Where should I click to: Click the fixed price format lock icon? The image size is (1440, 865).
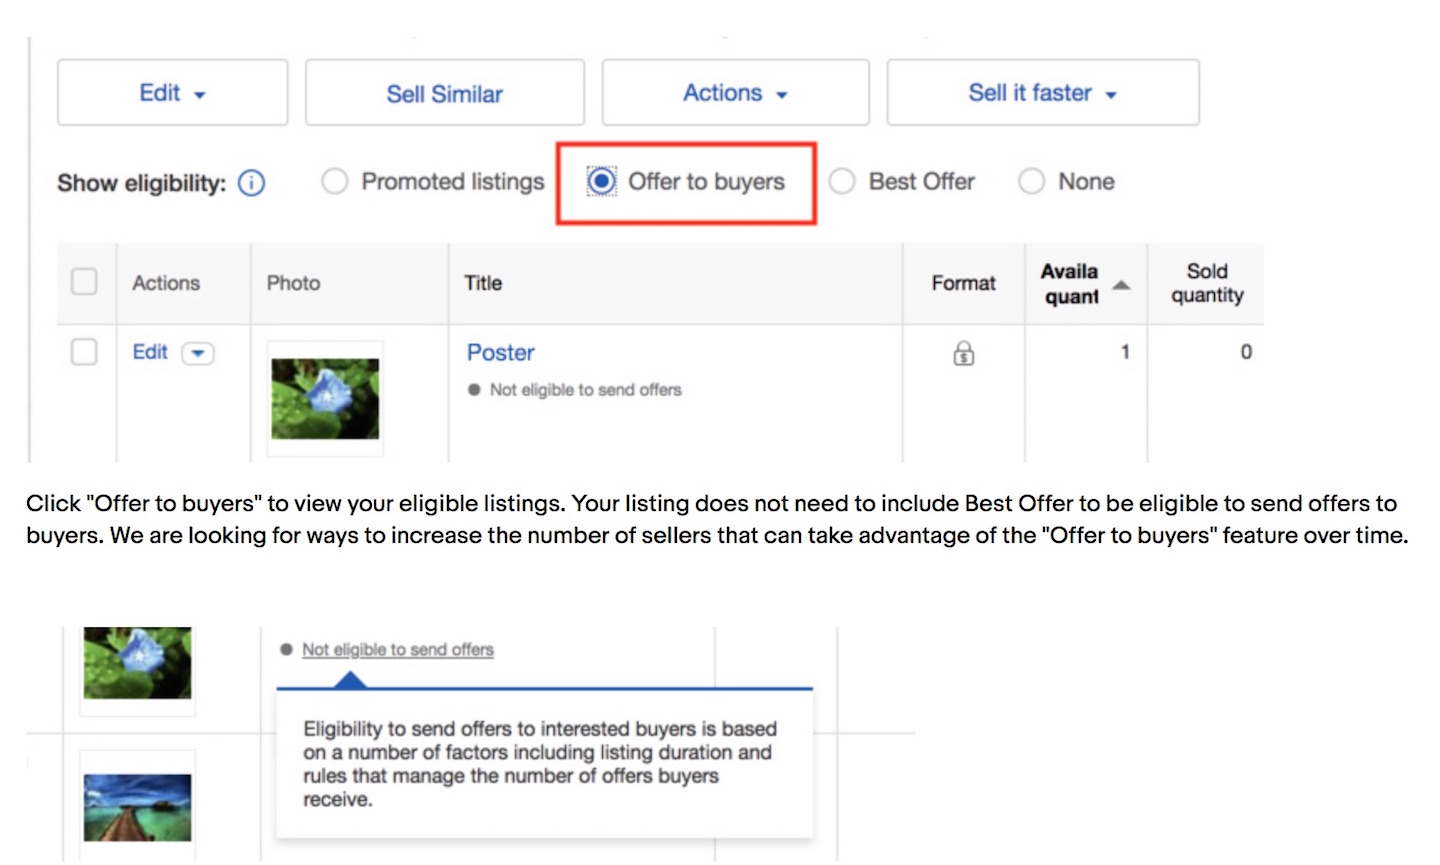pos(963,353)
